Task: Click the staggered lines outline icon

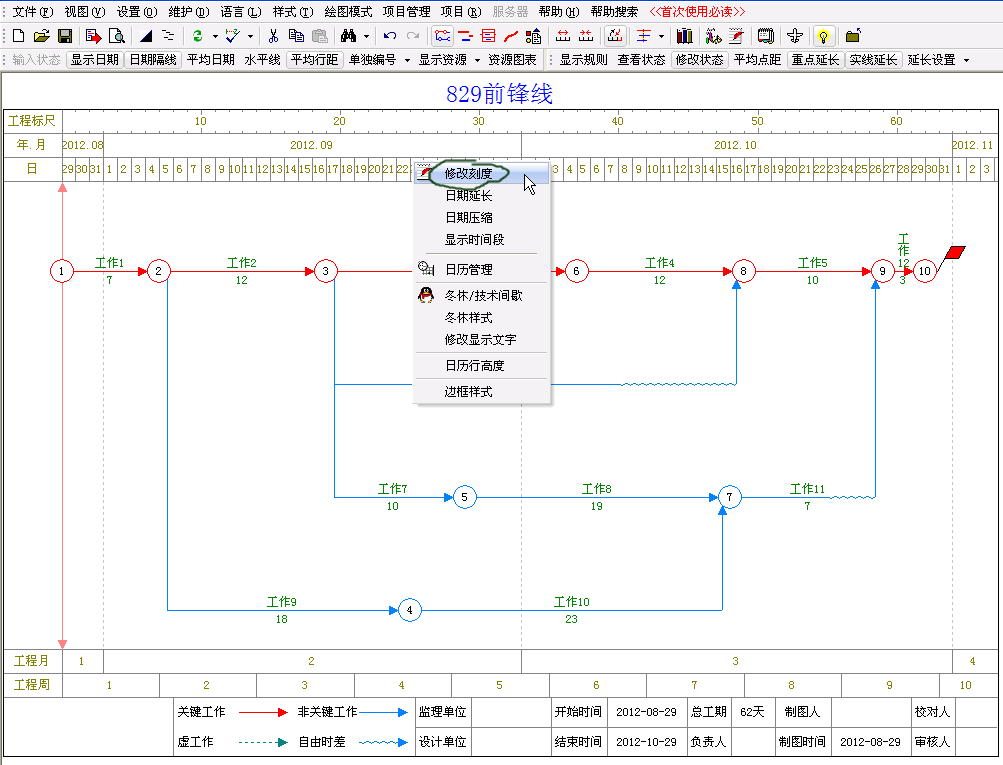Action: (x=168, y=36)
